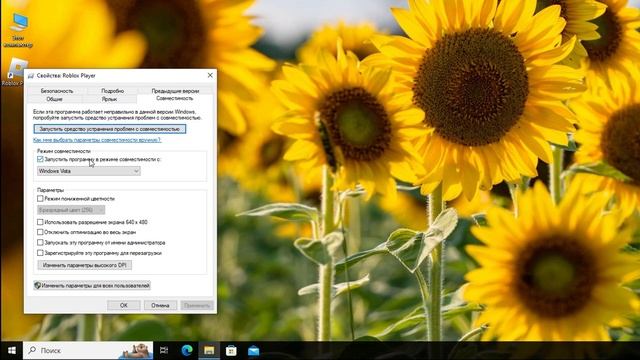
Task: Open Task View from the taskbar
Action: (164, 350)
